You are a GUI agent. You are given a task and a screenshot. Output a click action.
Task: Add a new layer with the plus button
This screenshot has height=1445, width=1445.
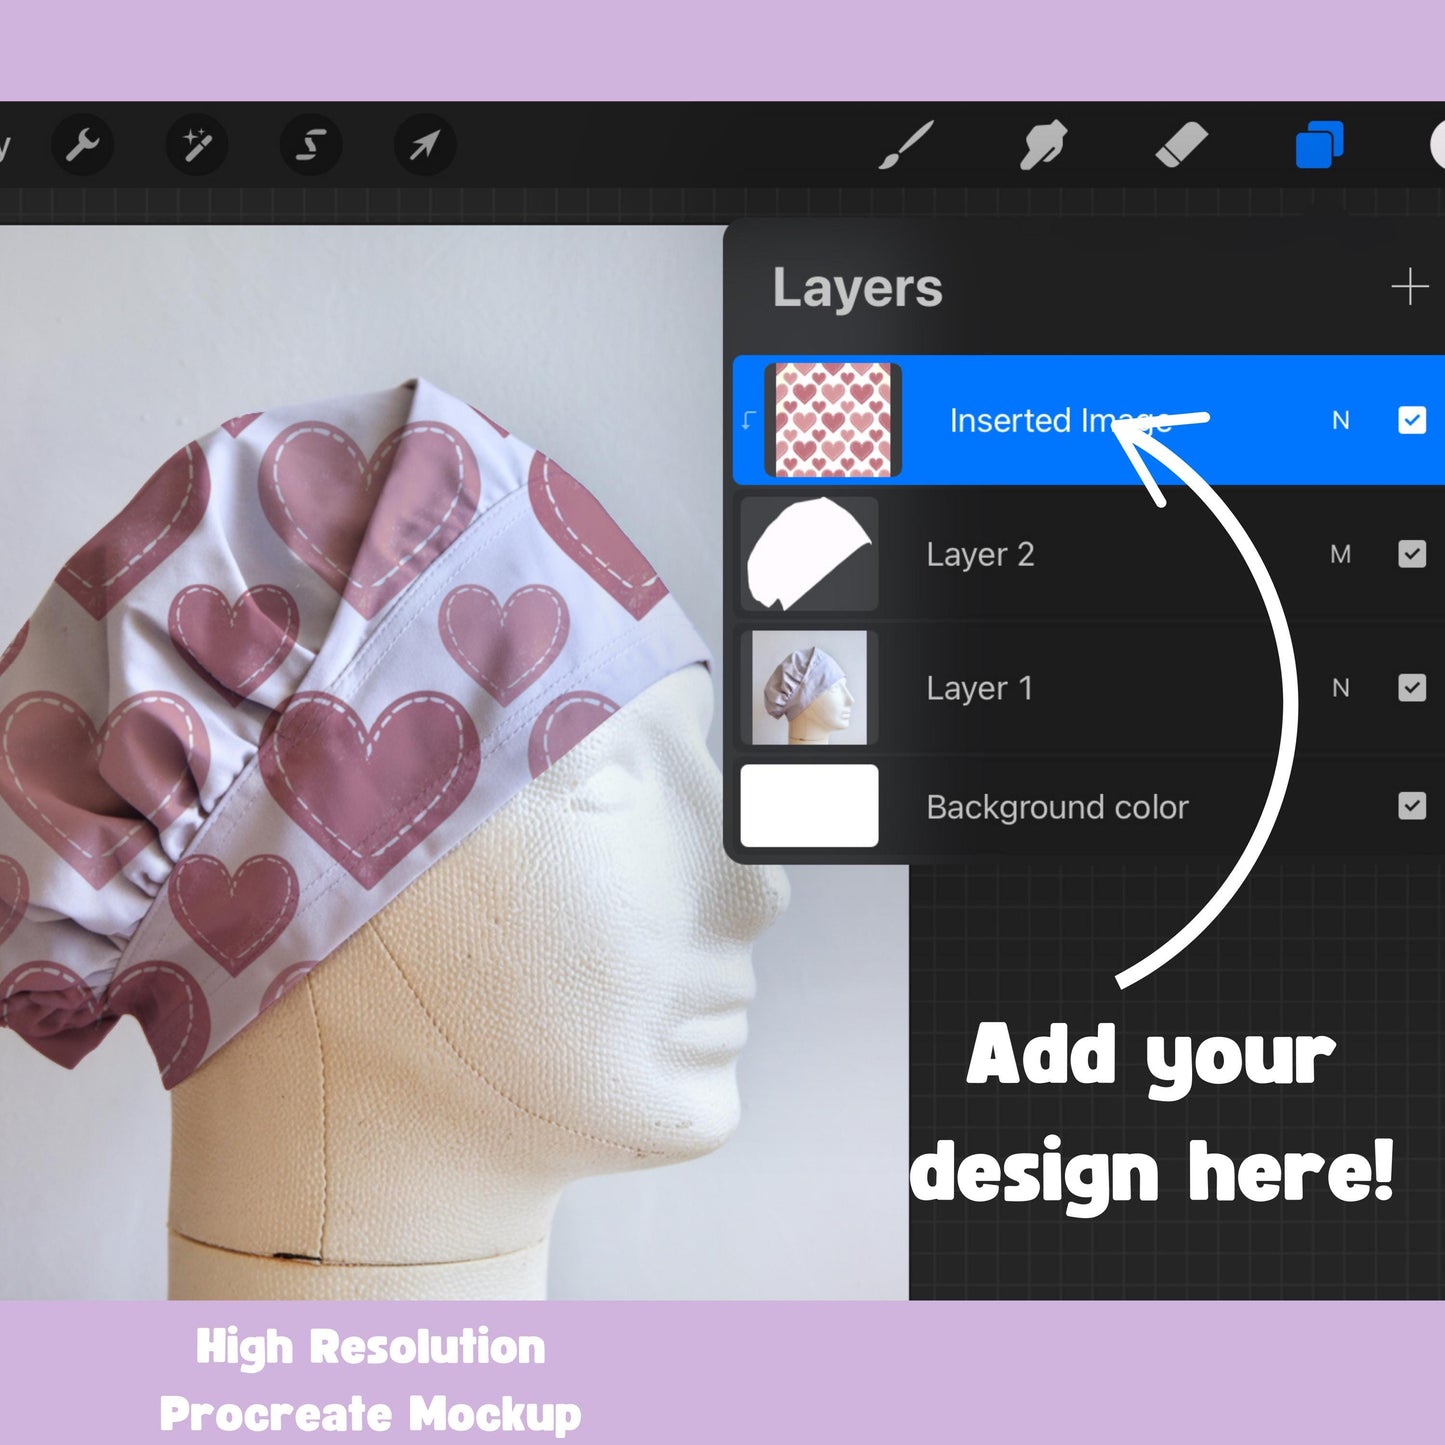click(1409, 288)
